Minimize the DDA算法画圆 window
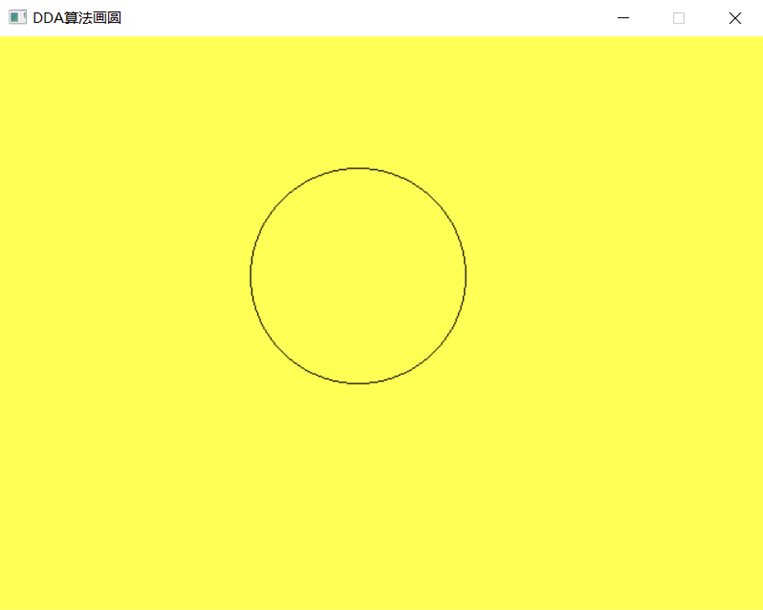 click(x=623, y=18)
